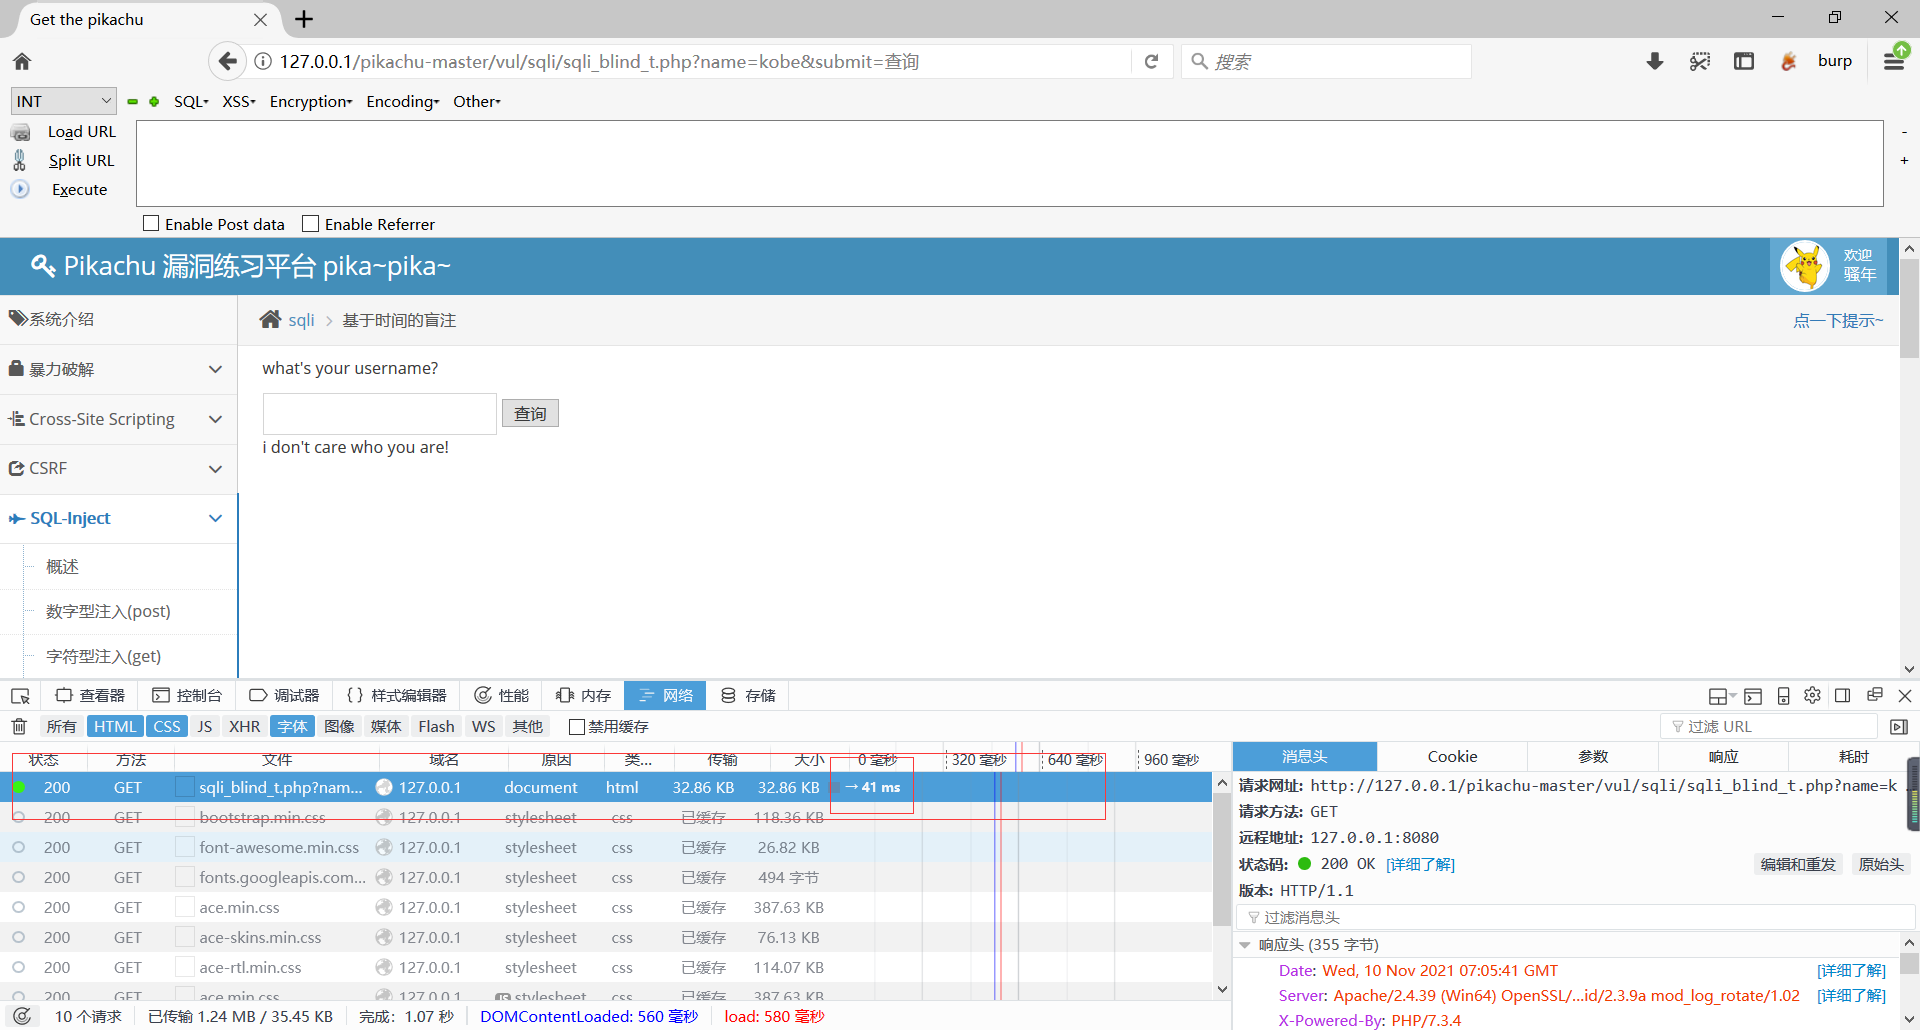The width and height of the screenshot is (1920, 1030).
Task: Click the screenshot scissors icon
Action: point(1700,61)
